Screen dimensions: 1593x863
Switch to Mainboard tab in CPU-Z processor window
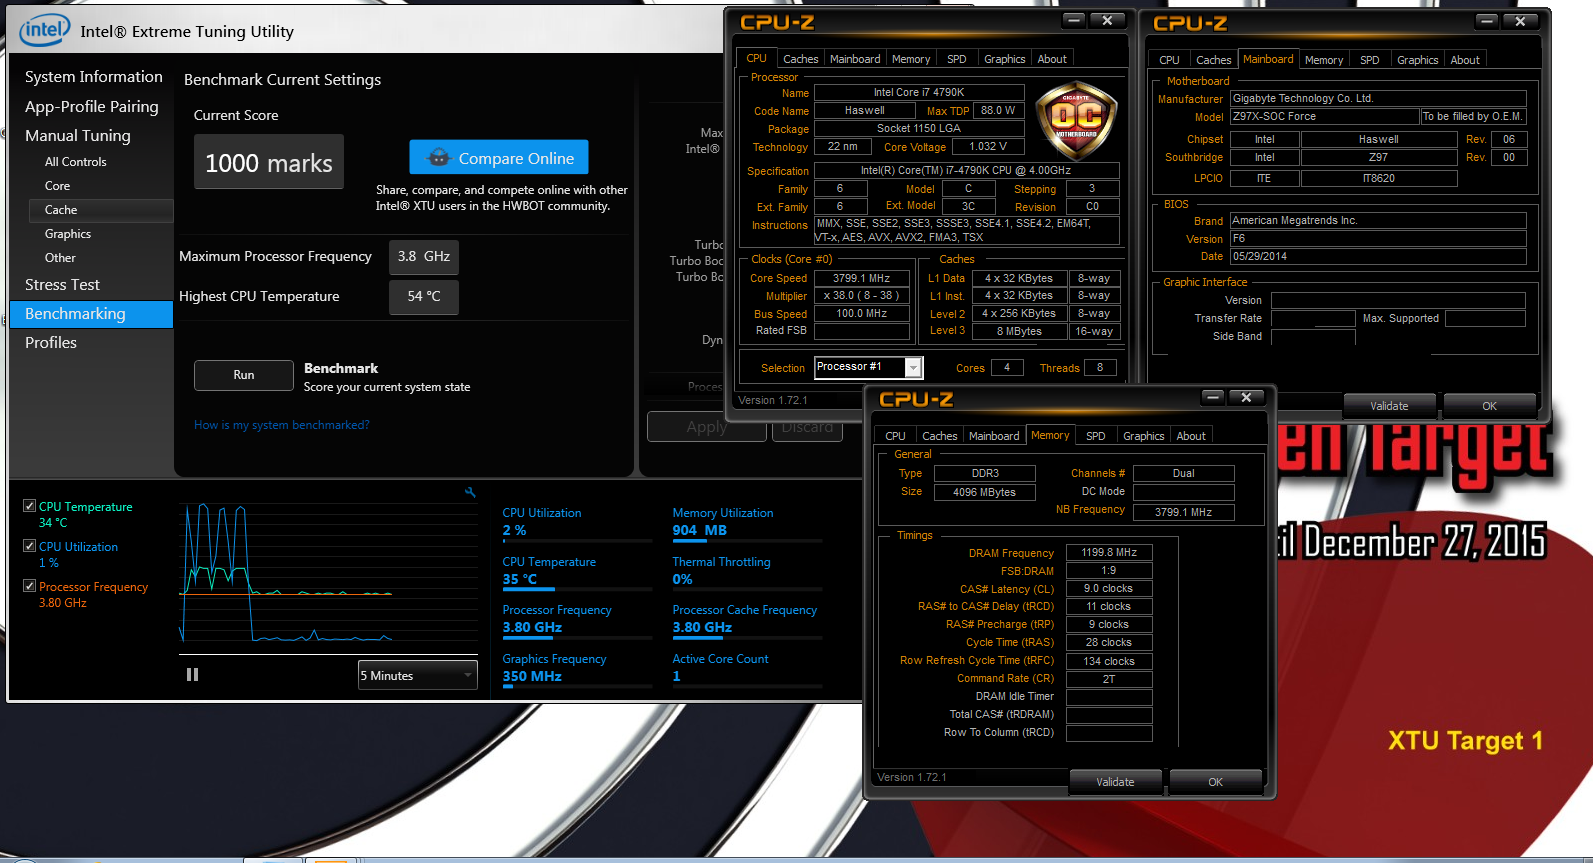coord(855,59)
